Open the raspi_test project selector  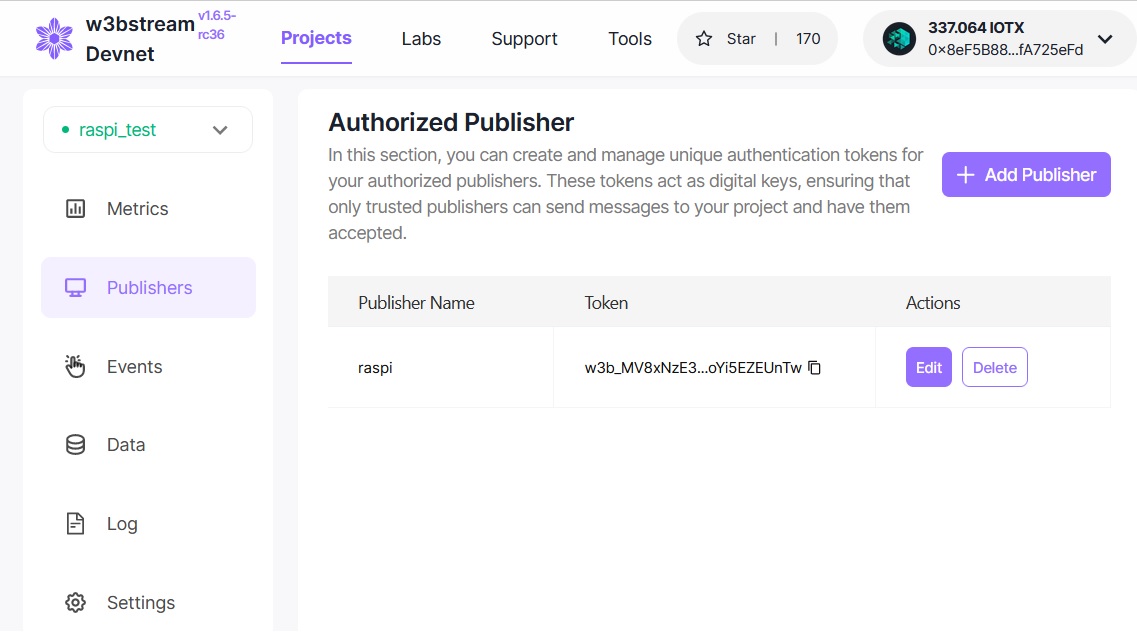click(x=148, y=130)
